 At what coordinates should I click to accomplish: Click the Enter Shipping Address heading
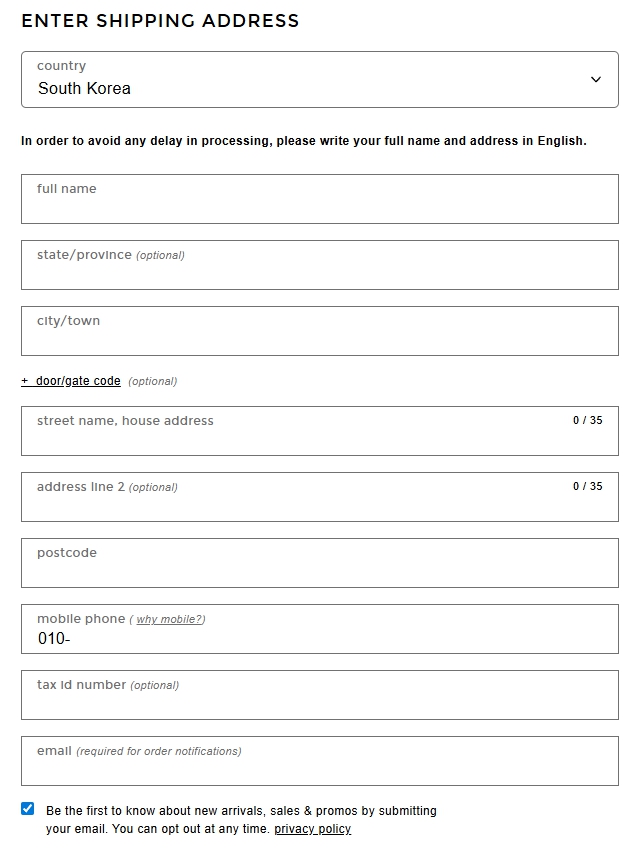point(160,21)
